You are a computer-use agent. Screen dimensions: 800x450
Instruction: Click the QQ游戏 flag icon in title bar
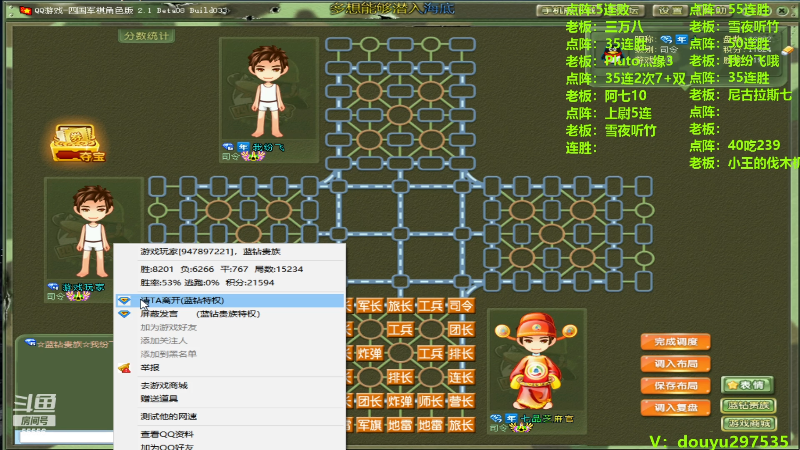point(25,10)
